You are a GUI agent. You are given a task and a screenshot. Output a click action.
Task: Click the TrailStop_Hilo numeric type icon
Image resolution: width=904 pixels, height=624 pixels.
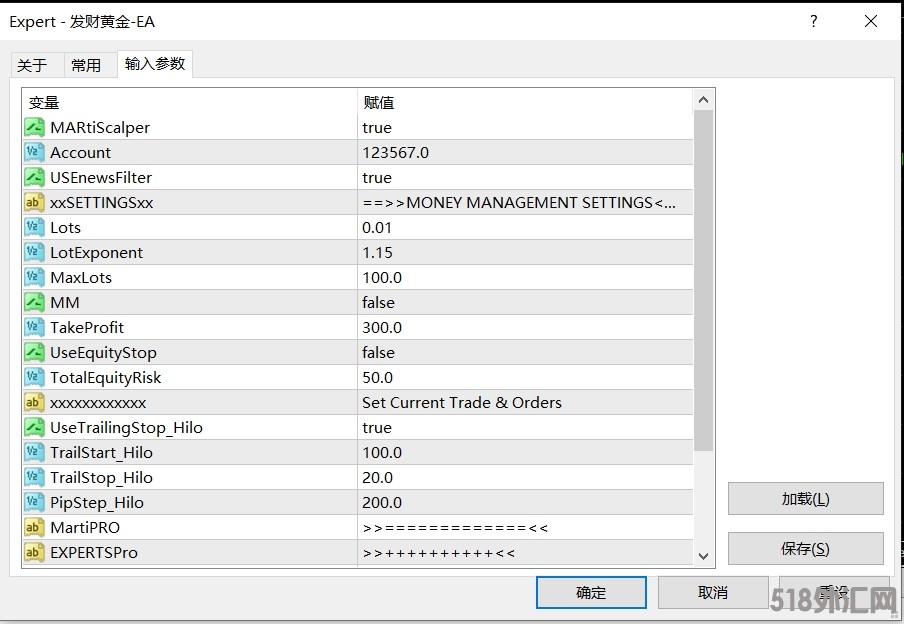point(34,478)
